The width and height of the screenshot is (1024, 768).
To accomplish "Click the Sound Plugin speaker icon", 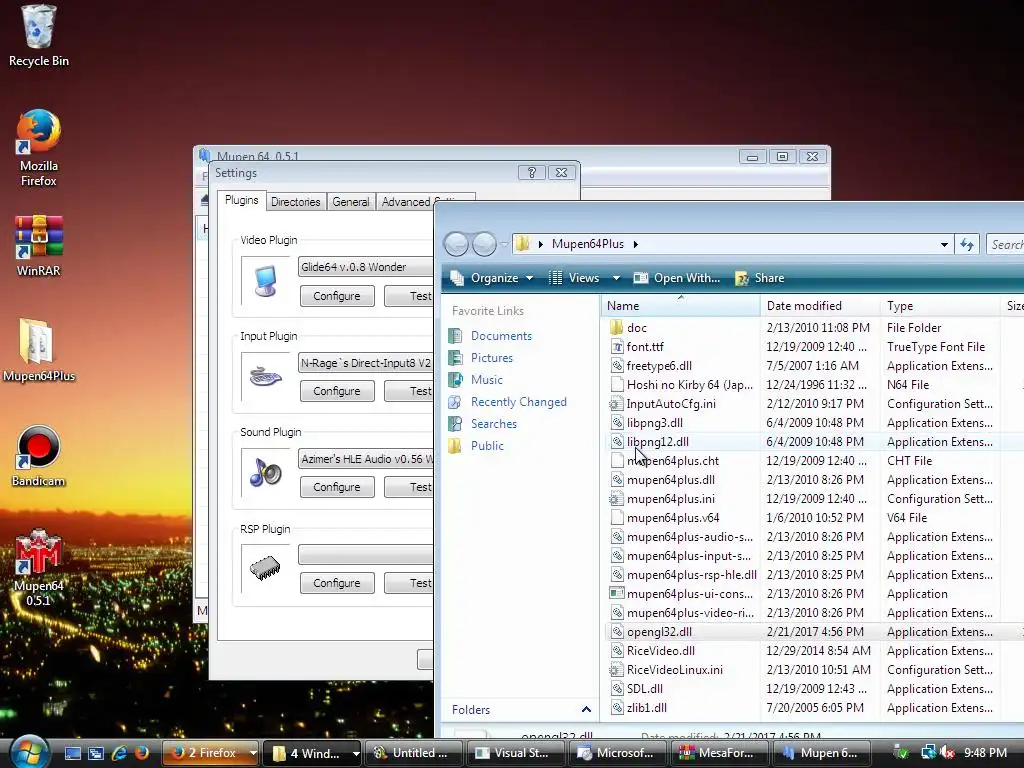I will (x=265, y=472).
